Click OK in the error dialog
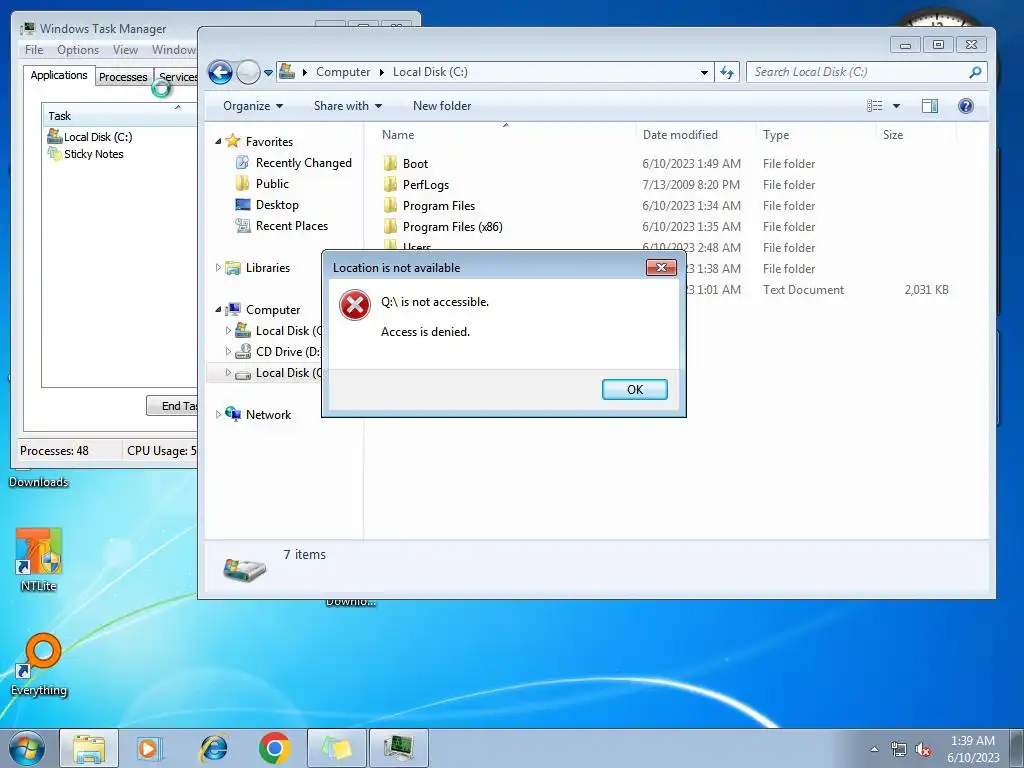The image size is (1024, 768). 634,389
